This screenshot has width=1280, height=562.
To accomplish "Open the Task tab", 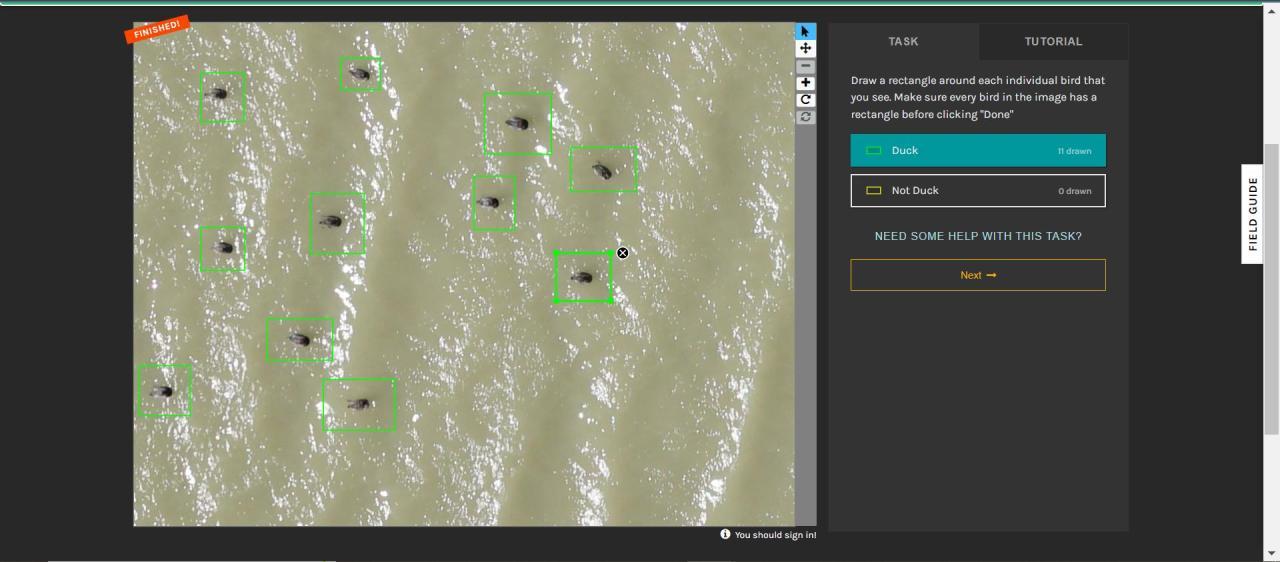I will coord(903,42).
